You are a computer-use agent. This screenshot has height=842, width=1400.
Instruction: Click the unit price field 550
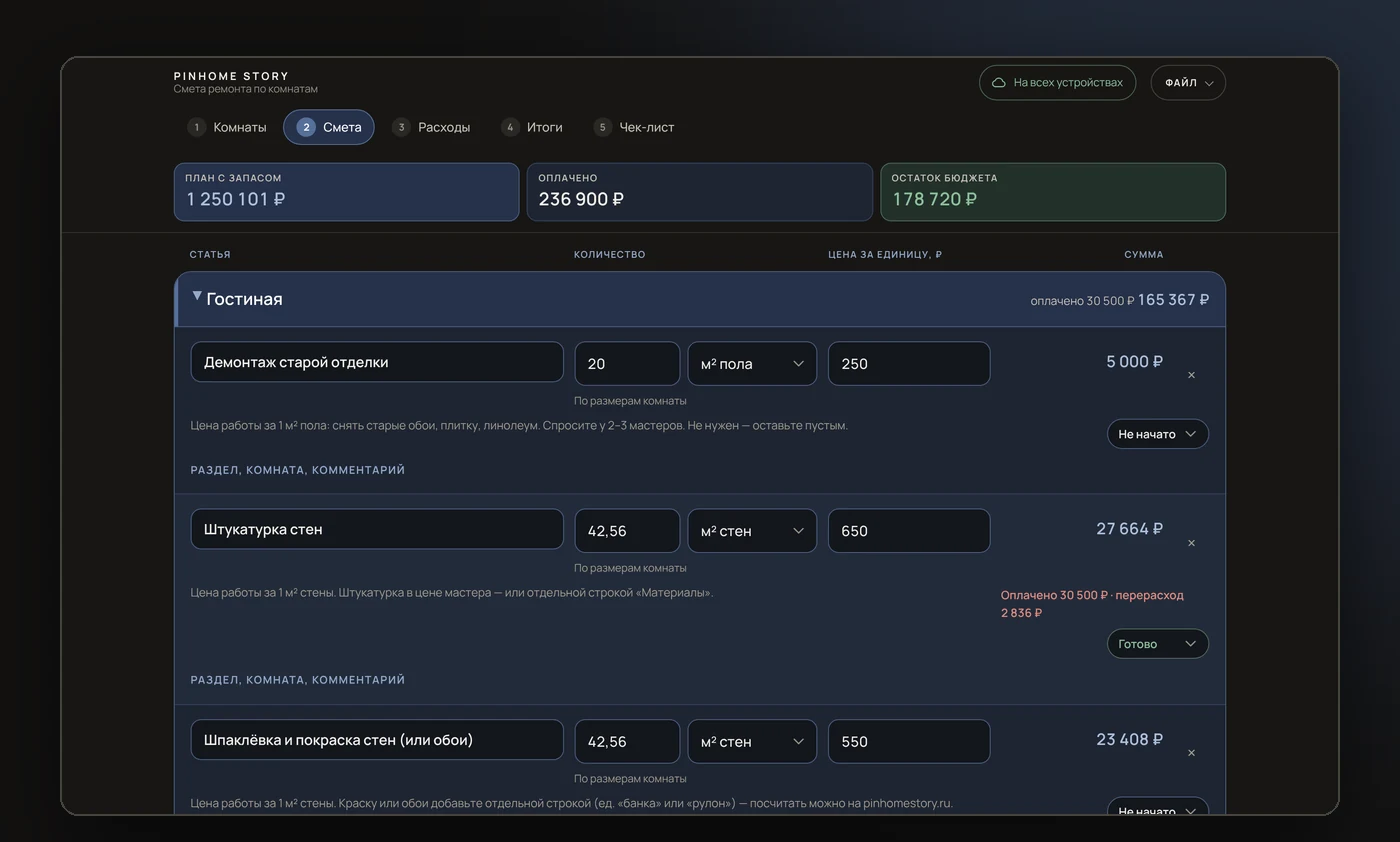click(909, 742)
